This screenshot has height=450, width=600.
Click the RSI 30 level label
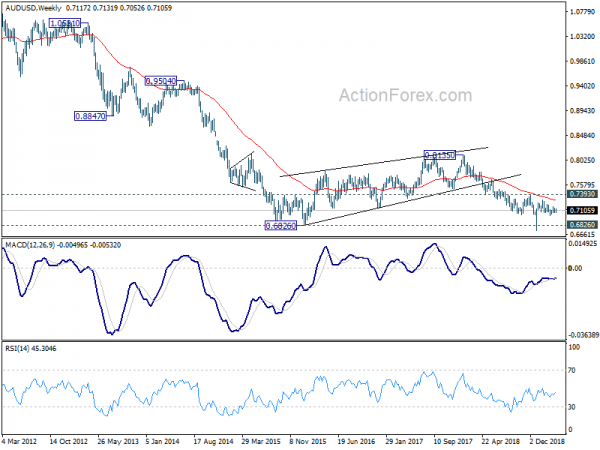tap(572, 407)
